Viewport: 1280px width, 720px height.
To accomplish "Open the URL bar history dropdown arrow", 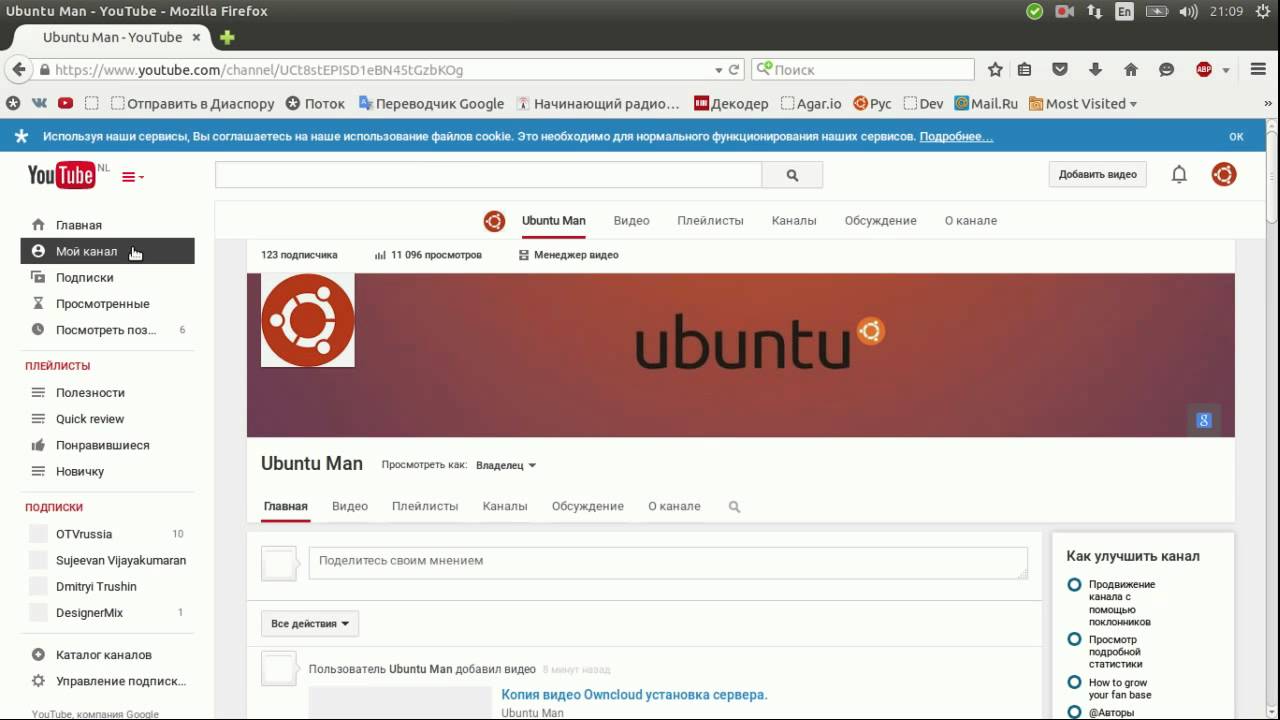I will (x=718, y=70).
